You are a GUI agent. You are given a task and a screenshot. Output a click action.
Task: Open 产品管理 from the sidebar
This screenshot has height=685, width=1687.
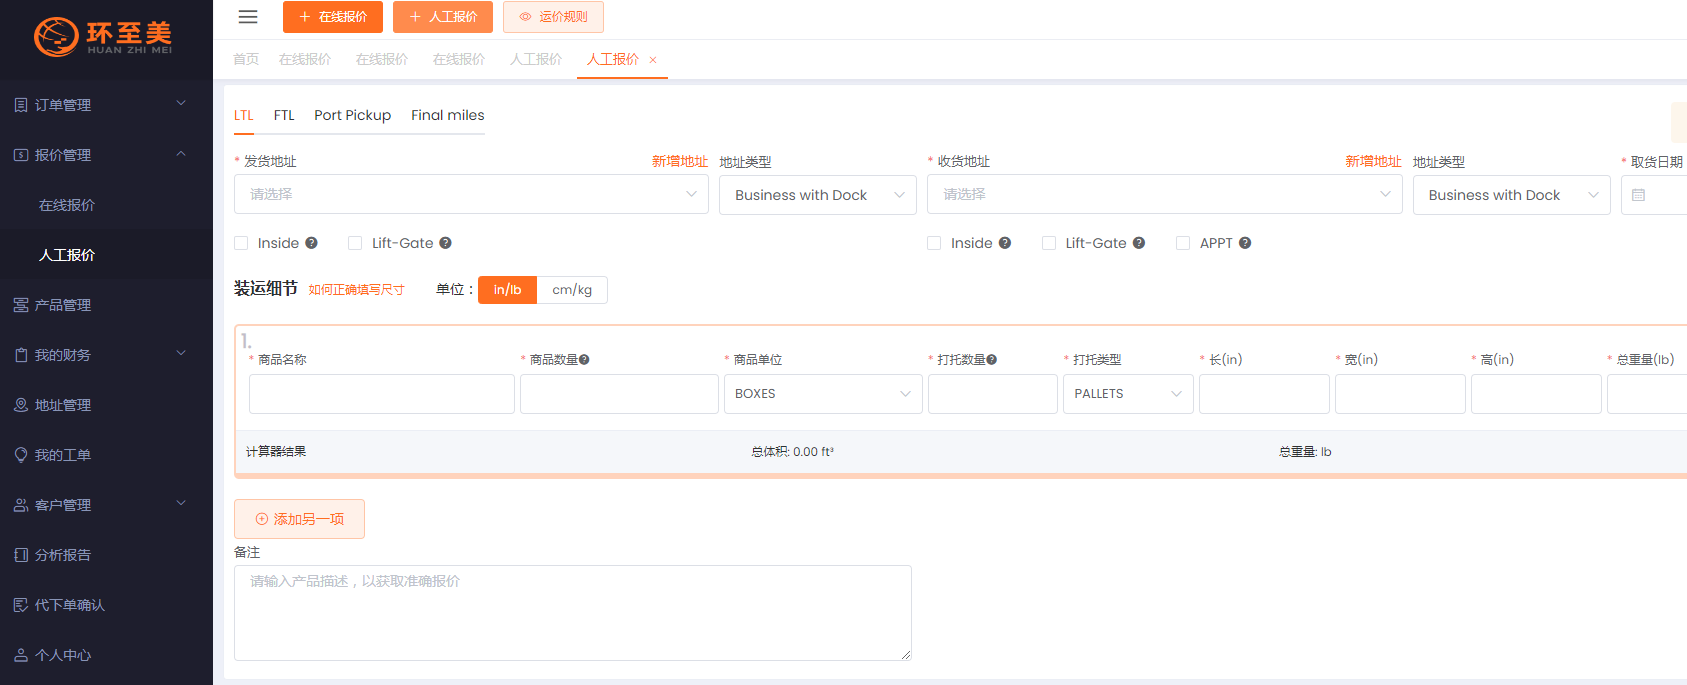63,305
